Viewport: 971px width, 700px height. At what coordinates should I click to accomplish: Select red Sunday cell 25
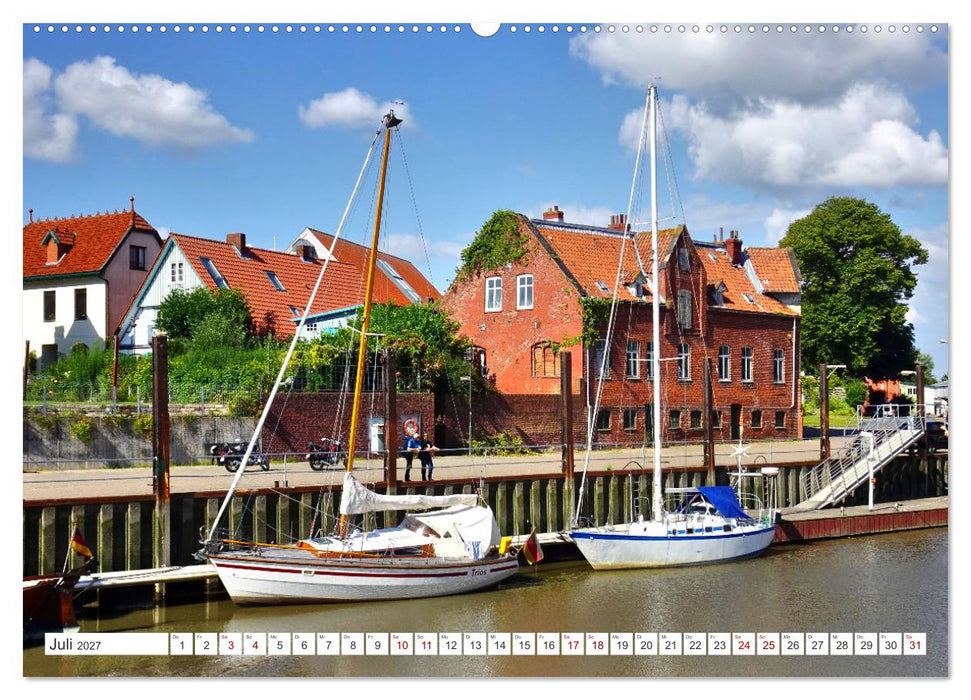click(x=769, y=644)
